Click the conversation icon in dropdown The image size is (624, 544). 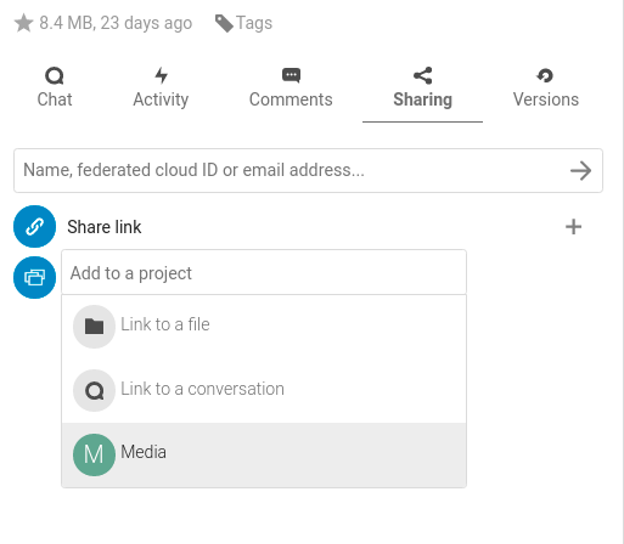(94, 390)
